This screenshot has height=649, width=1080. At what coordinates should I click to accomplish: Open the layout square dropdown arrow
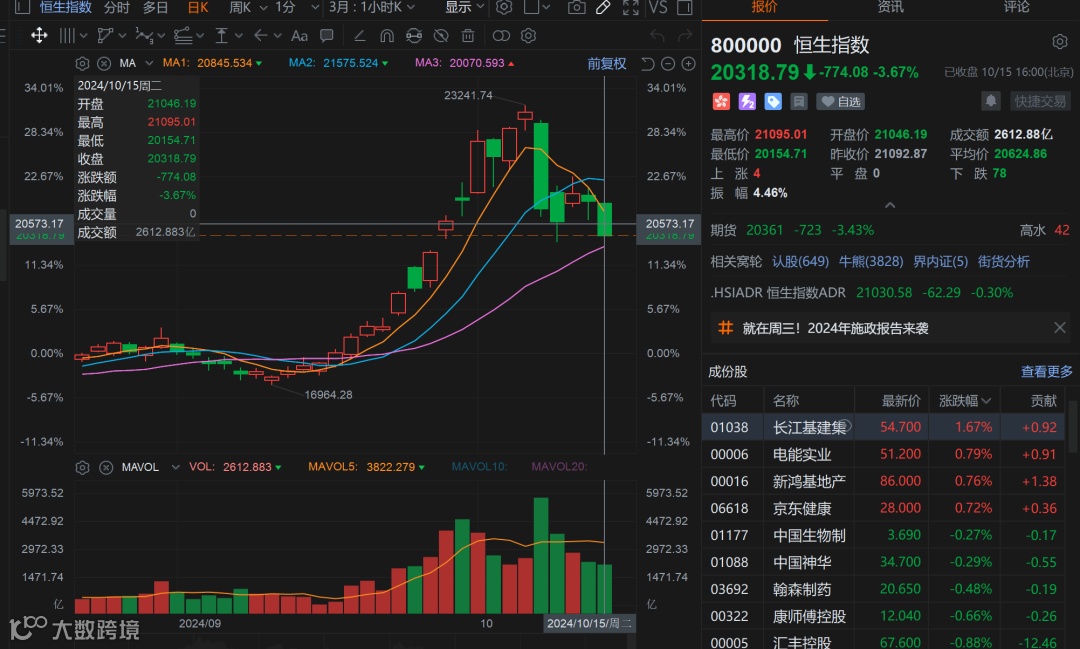coord(546,8)
